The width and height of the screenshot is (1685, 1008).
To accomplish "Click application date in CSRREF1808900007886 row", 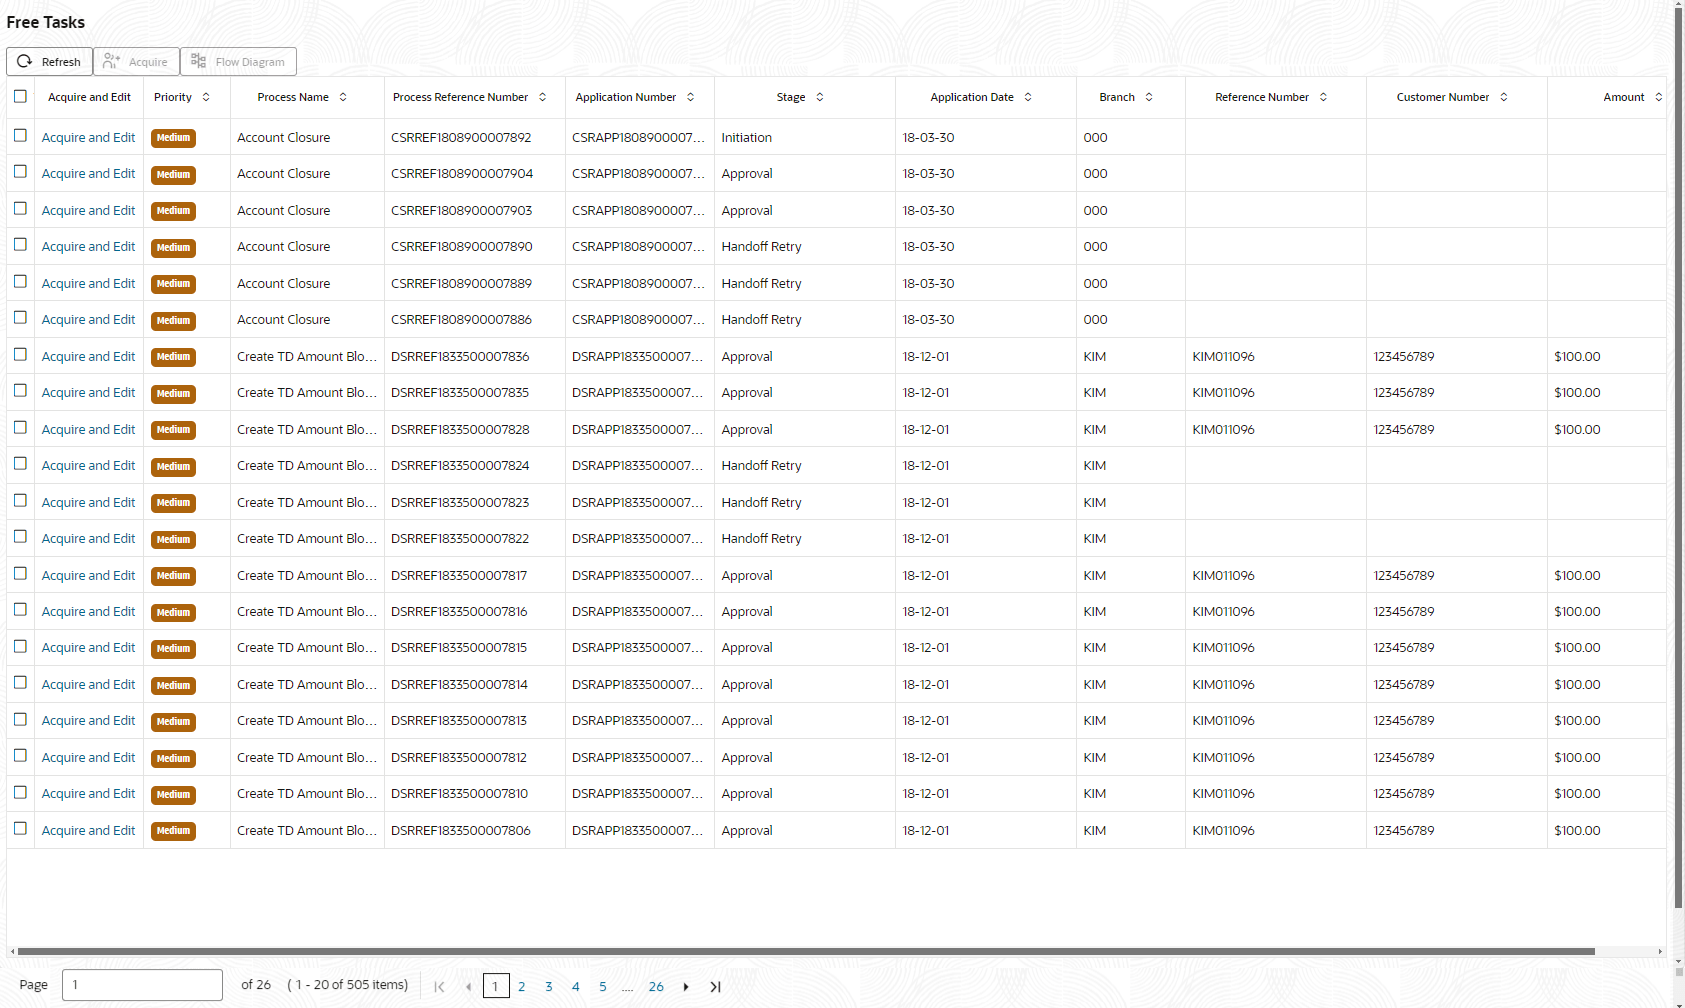I will point(929,320).
